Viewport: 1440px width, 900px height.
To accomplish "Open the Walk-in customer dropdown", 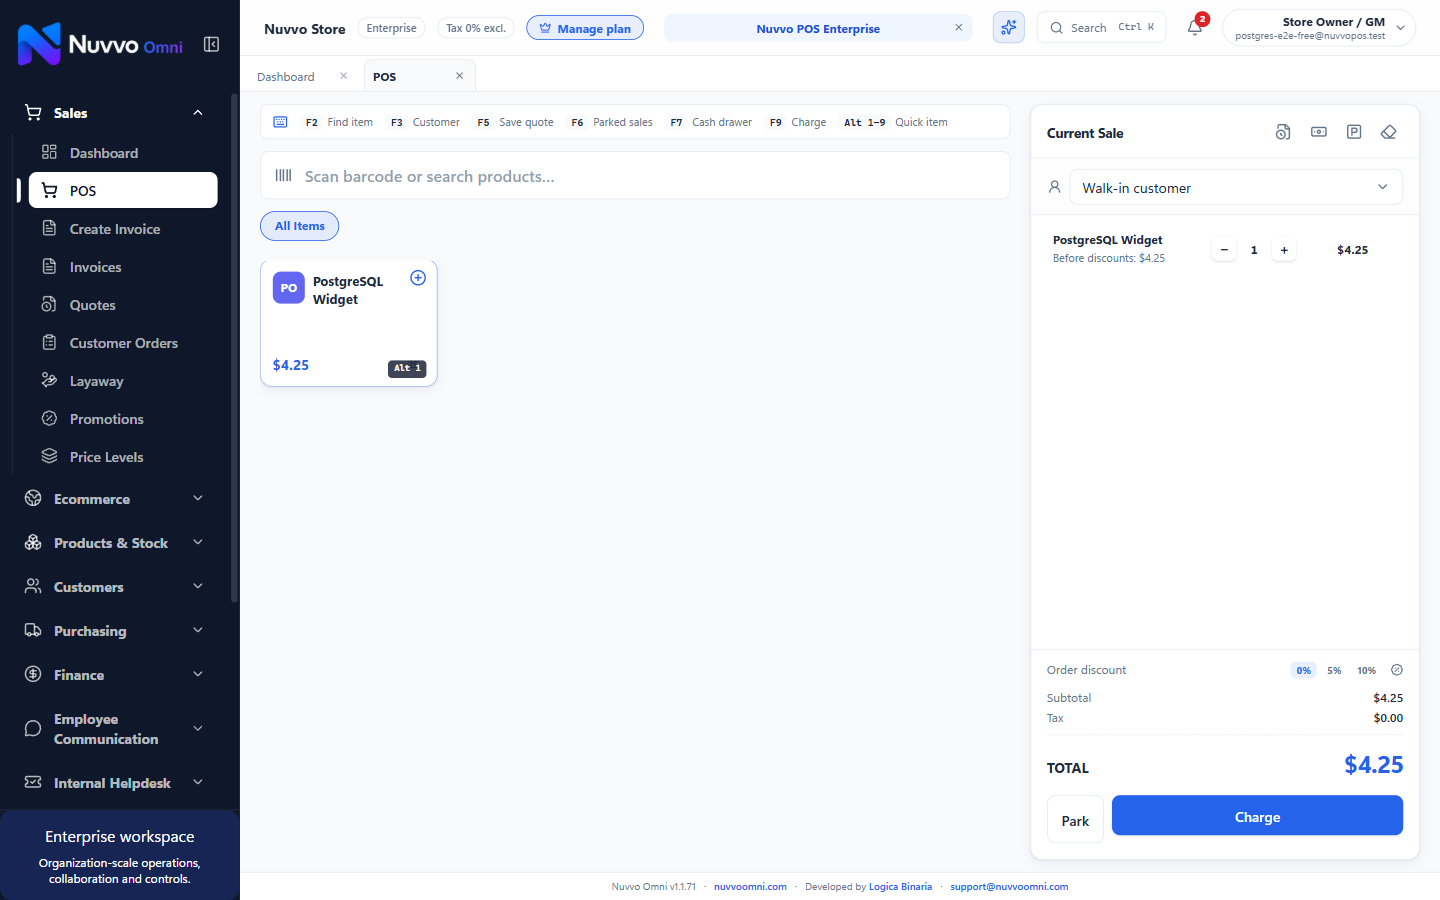I will pyautogui.click(x=1236, y=187).
